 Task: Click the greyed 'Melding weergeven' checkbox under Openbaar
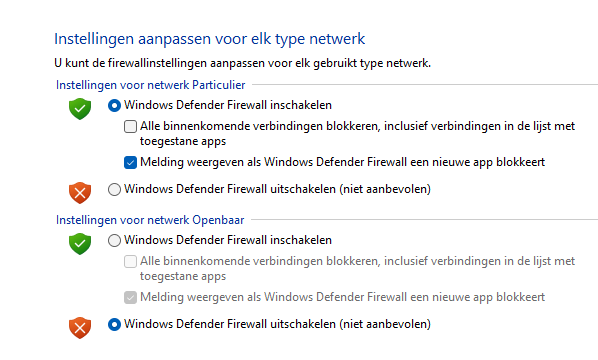coord(130,297)
